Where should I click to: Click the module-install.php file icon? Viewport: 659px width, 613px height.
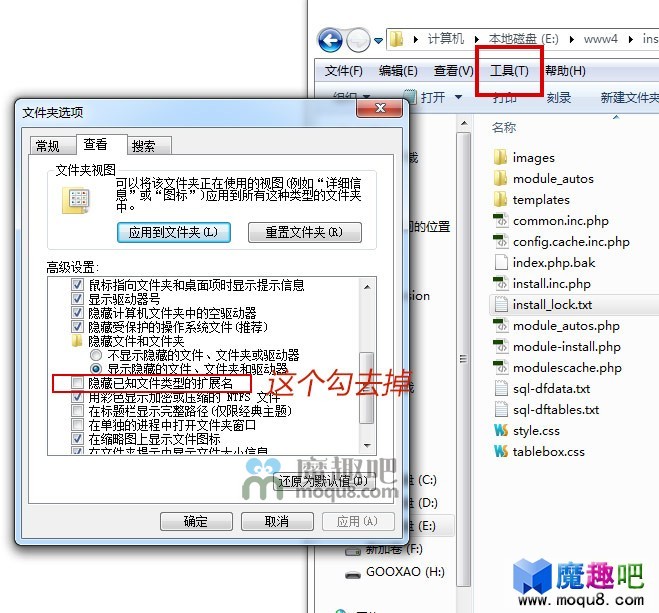tap(501, 347)
